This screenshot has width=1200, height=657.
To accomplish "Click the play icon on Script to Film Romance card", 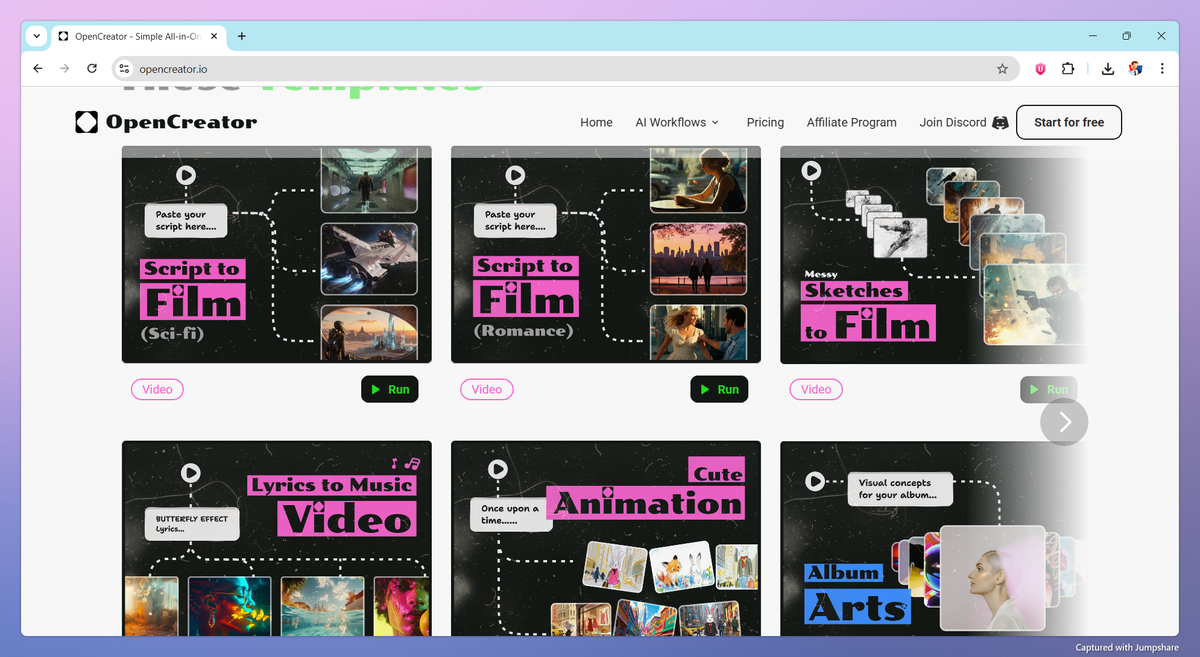I will coord(514,174).
